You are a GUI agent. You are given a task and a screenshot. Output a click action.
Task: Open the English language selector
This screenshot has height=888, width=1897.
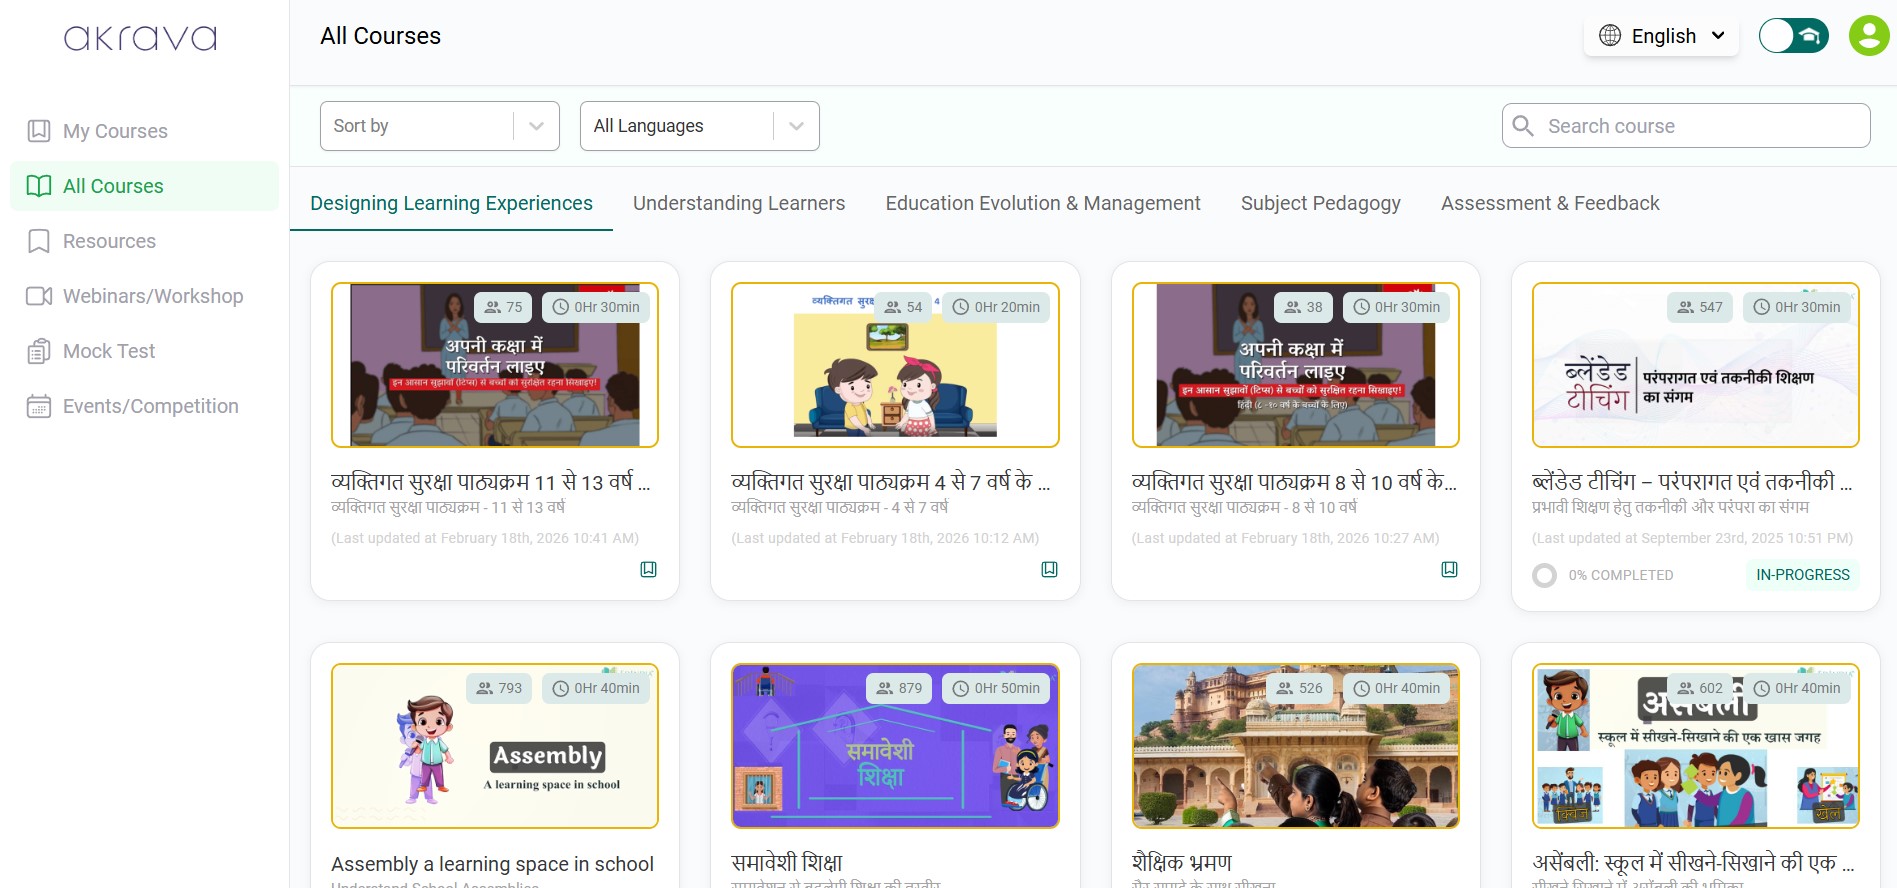pyautogui.click(x=1661, y=36)
